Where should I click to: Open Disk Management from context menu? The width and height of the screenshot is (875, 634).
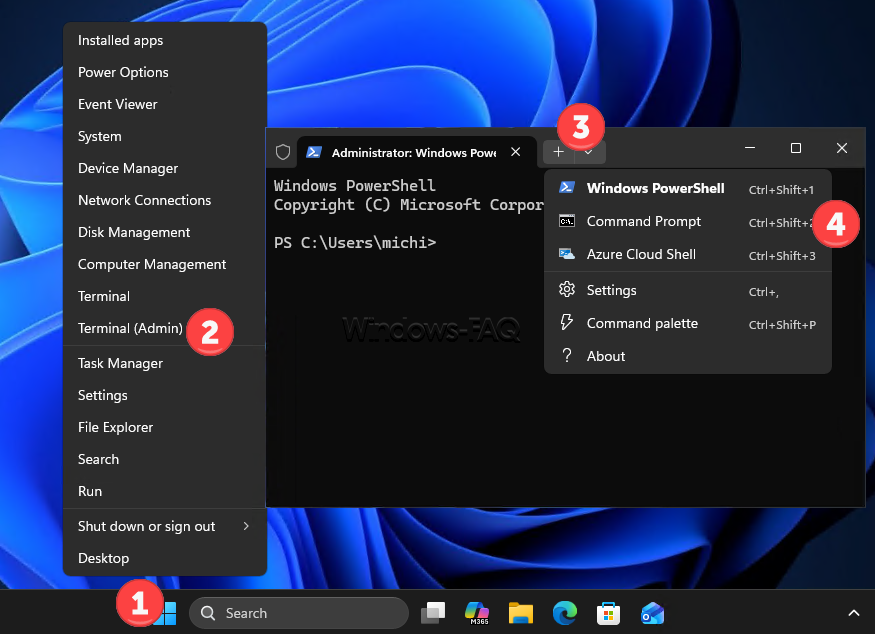165,232
